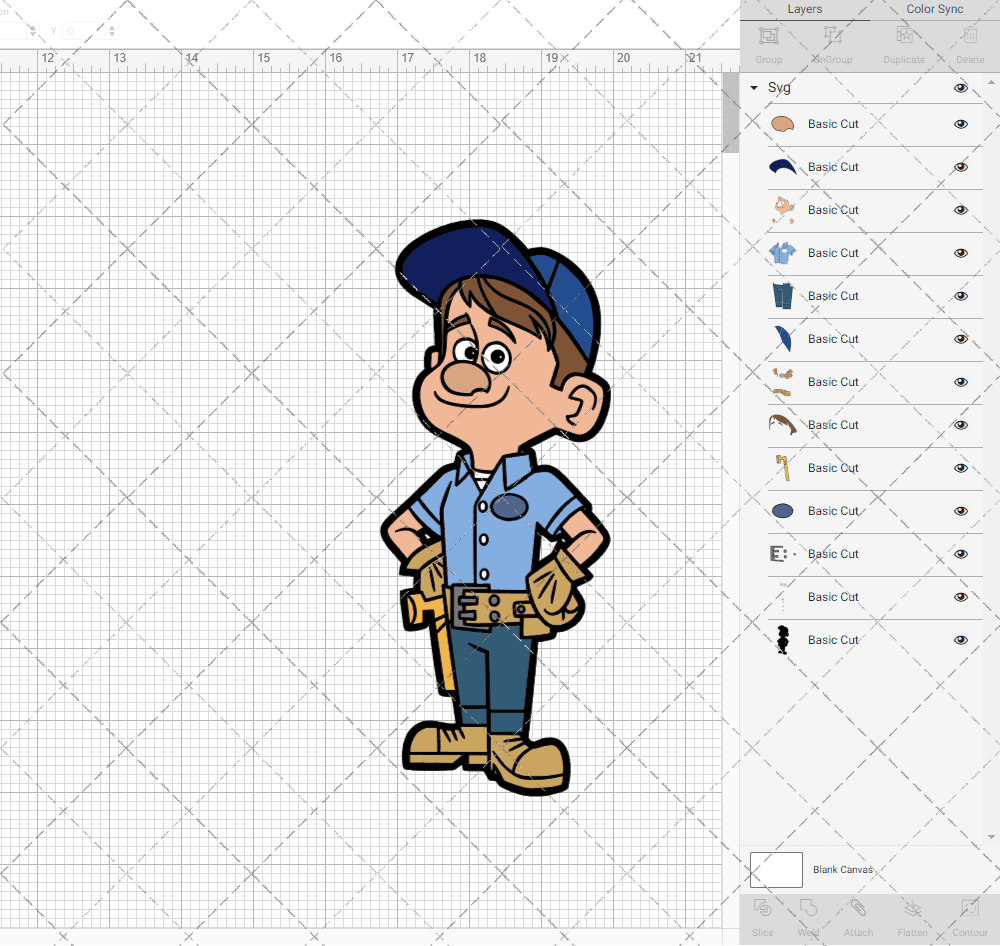Collapse the Svg group arrow
1000x946 pixels.
[754, 87]
